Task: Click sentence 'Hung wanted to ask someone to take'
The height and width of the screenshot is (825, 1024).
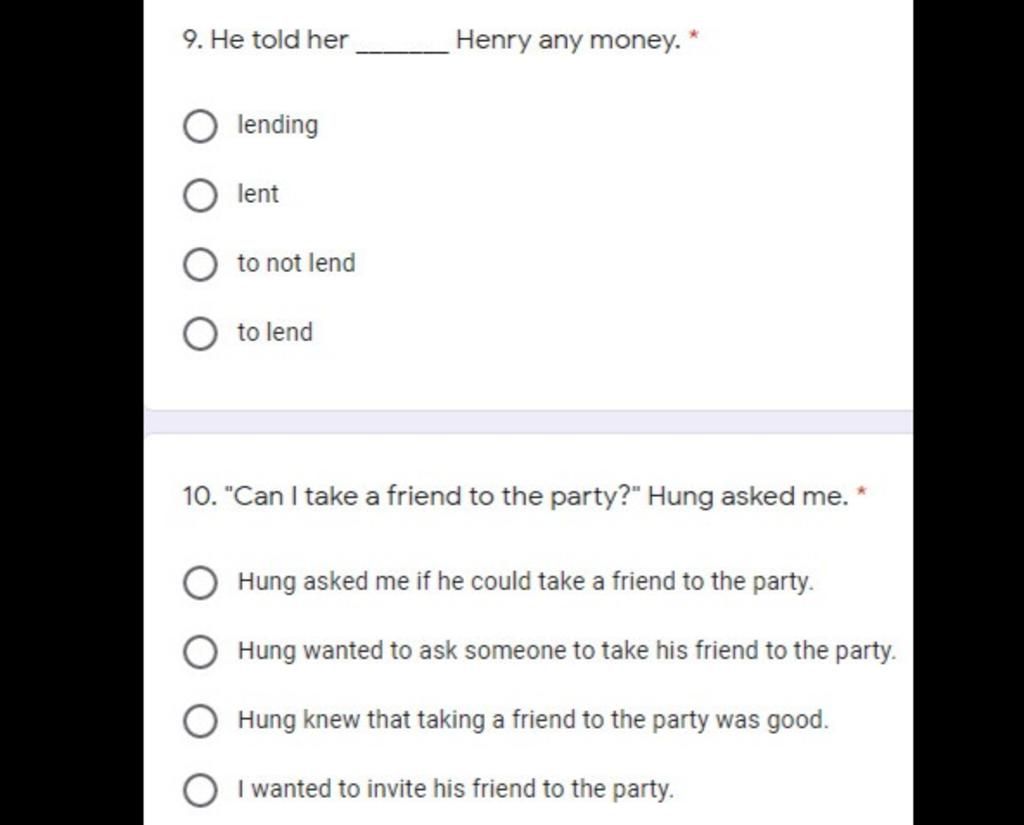Action: [567, 651]
